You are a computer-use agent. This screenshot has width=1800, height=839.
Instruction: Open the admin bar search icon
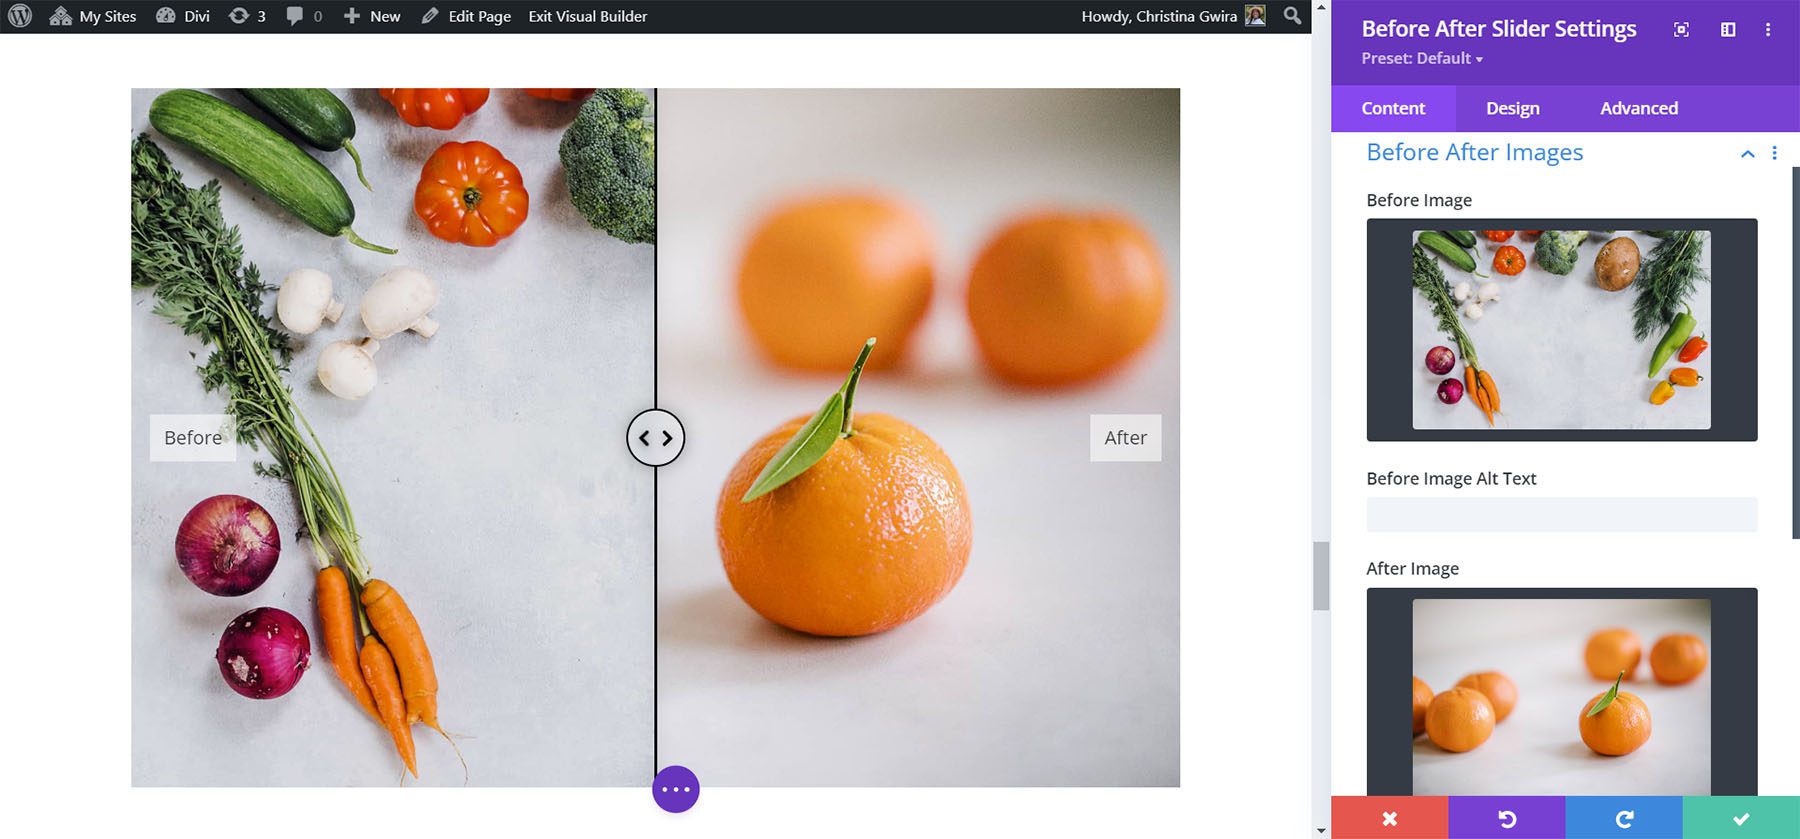tap(1292, 16)
